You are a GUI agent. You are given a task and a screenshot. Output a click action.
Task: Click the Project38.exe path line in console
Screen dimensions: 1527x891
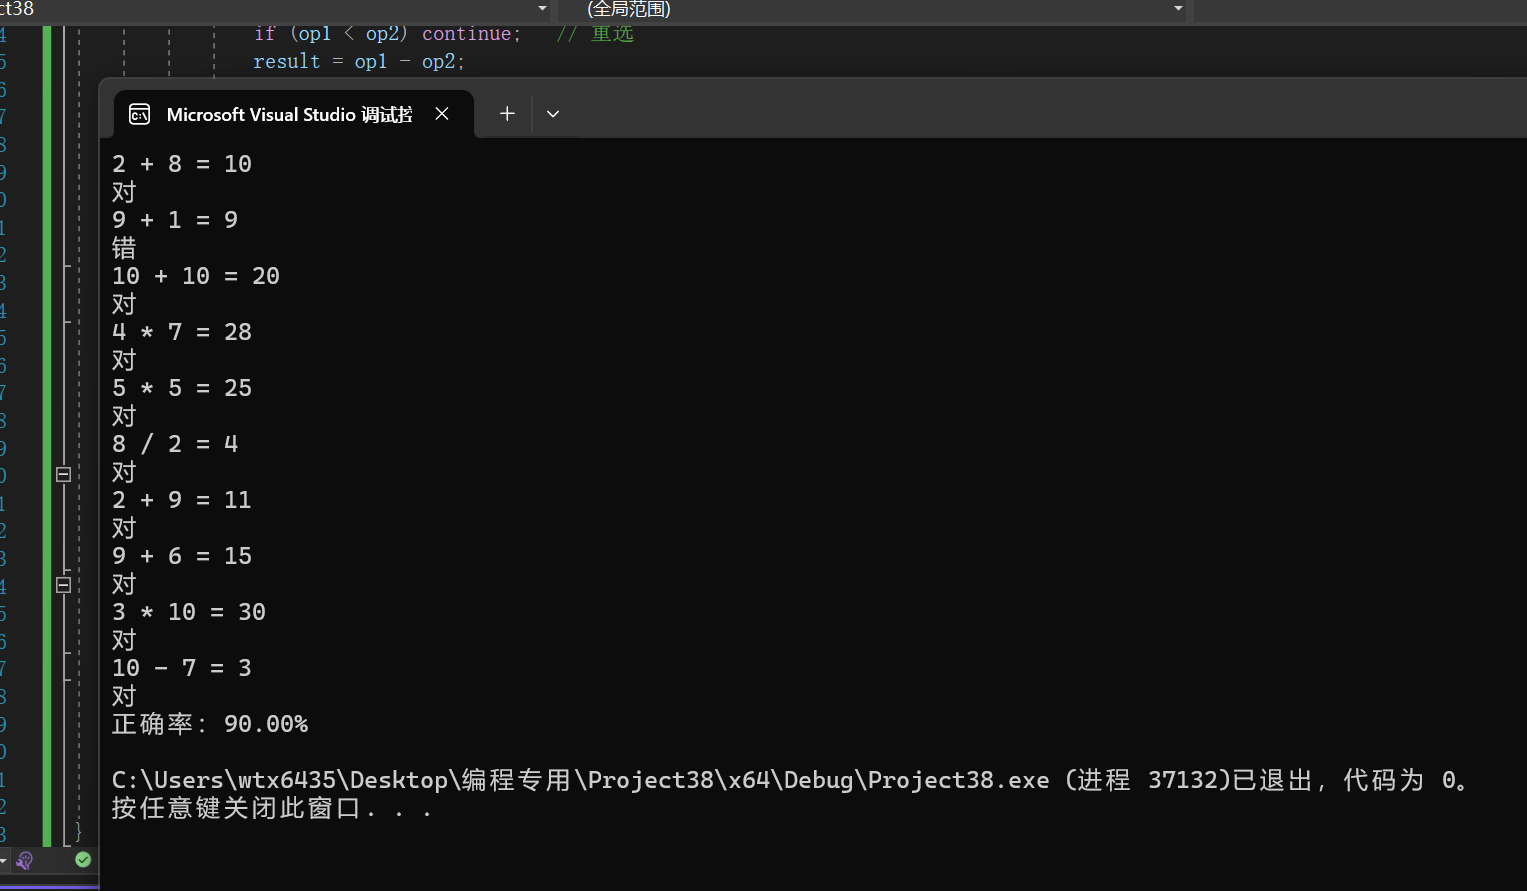point(790,780)
